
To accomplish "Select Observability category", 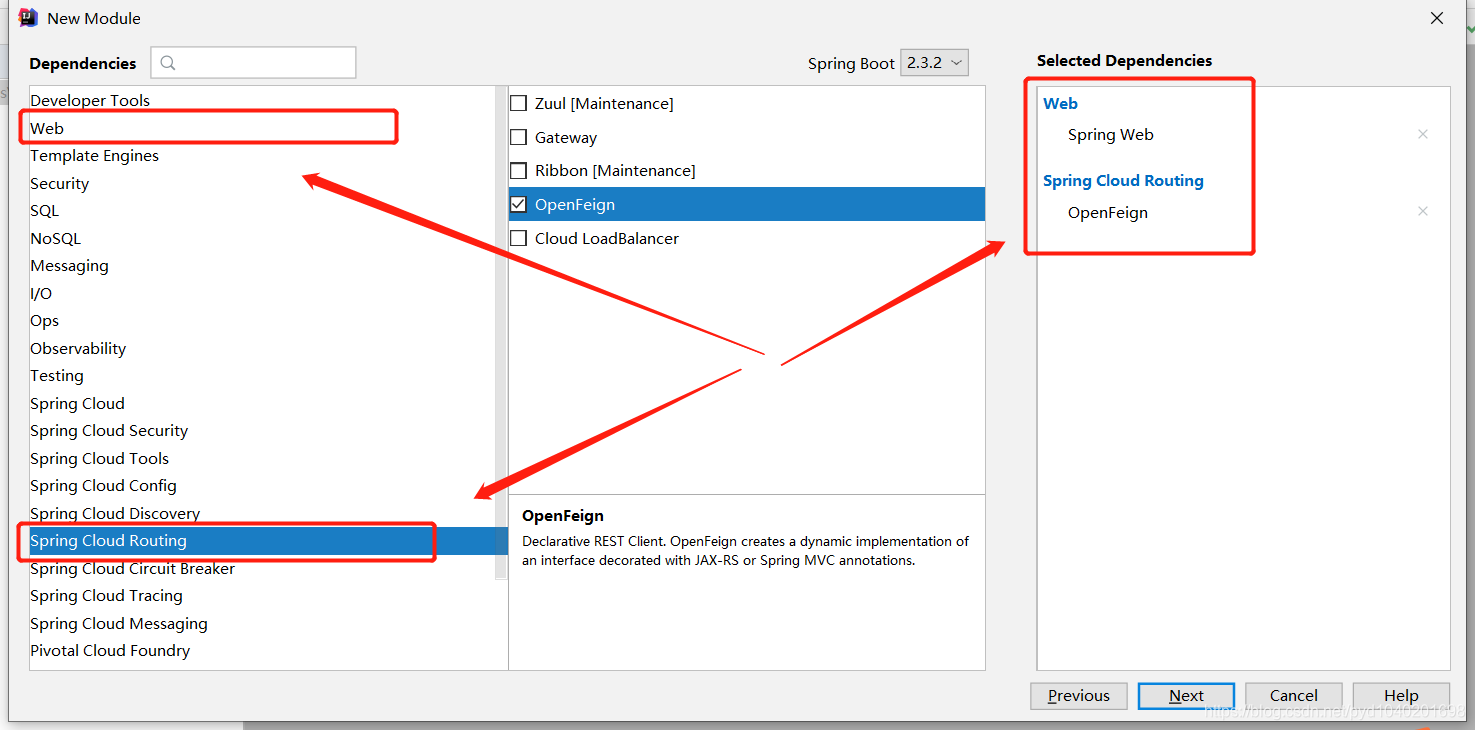I will (x=78, y=348).
